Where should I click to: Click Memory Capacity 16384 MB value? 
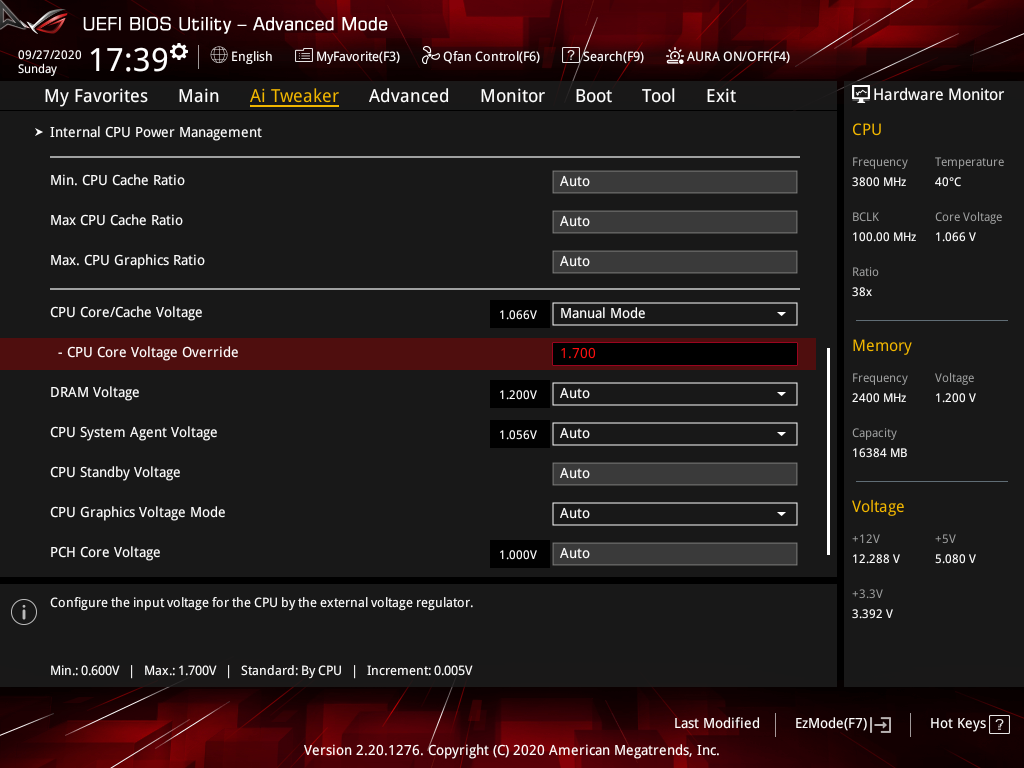(879, 453)
